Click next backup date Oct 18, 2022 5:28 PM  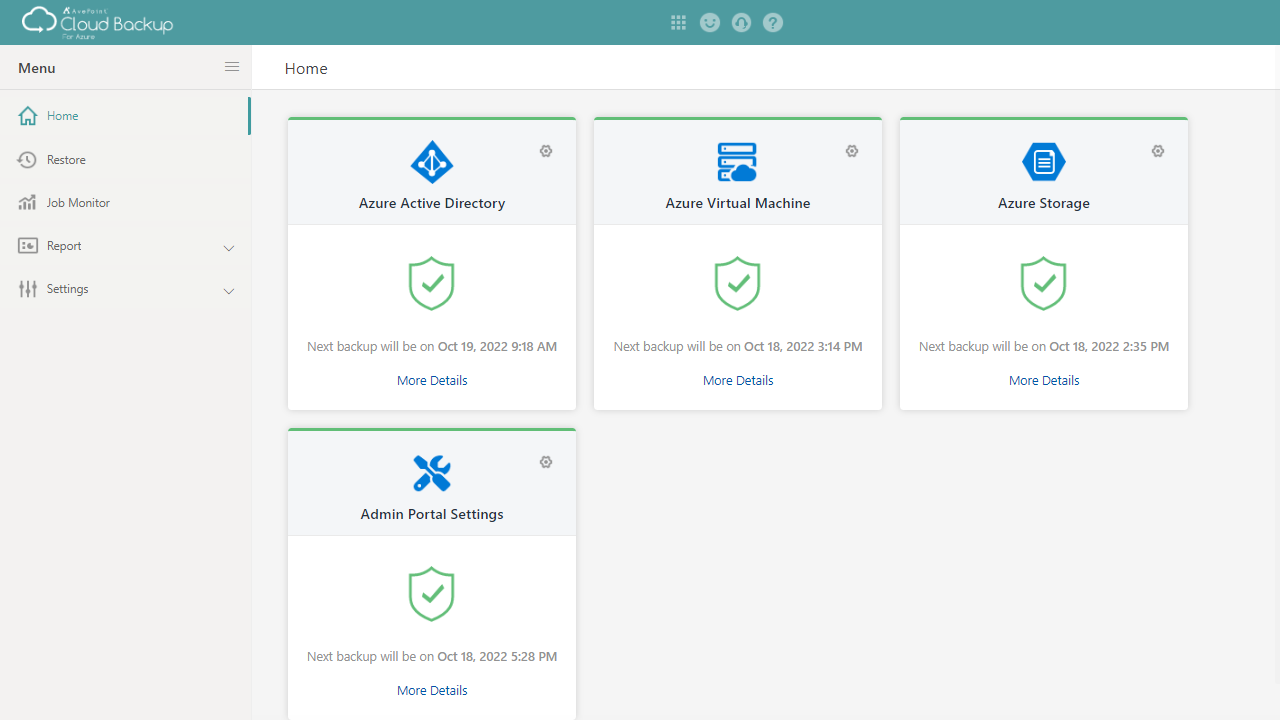point(497,657)
